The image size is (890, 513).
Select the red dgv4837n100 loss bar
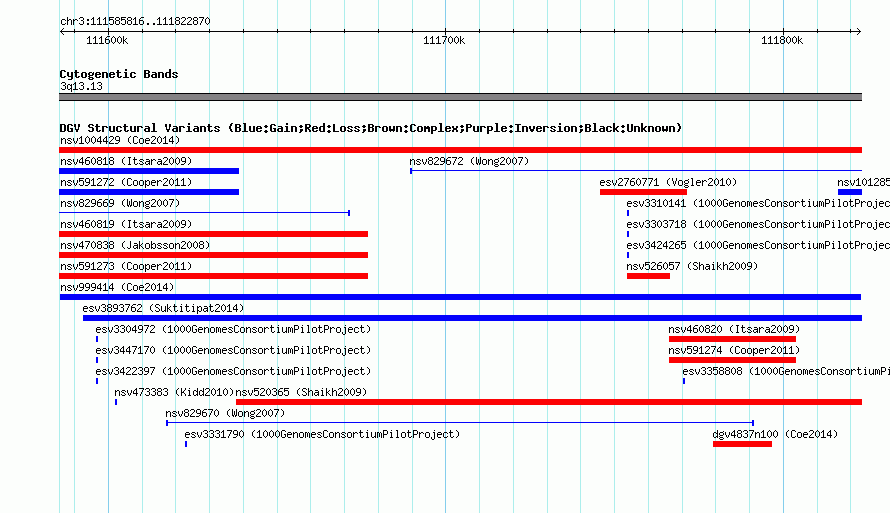pos(742,444)
